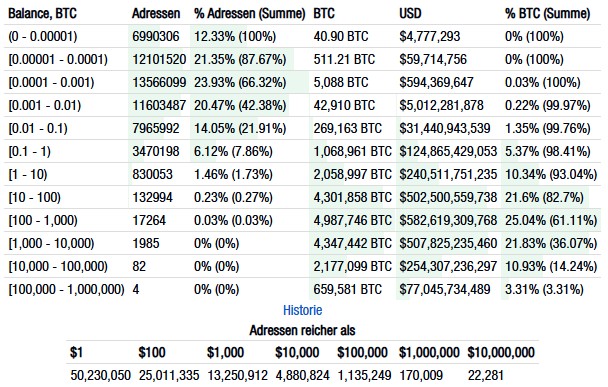Select the [100,000 - 1,000,000) row label
This screenshot has height=387, width=608.
(x=66, y=289)
